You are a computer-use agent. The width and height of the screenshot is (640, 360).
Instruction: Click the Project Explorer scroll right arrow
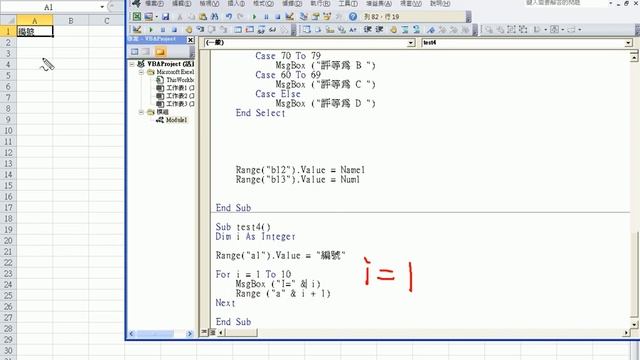[189, 334]
